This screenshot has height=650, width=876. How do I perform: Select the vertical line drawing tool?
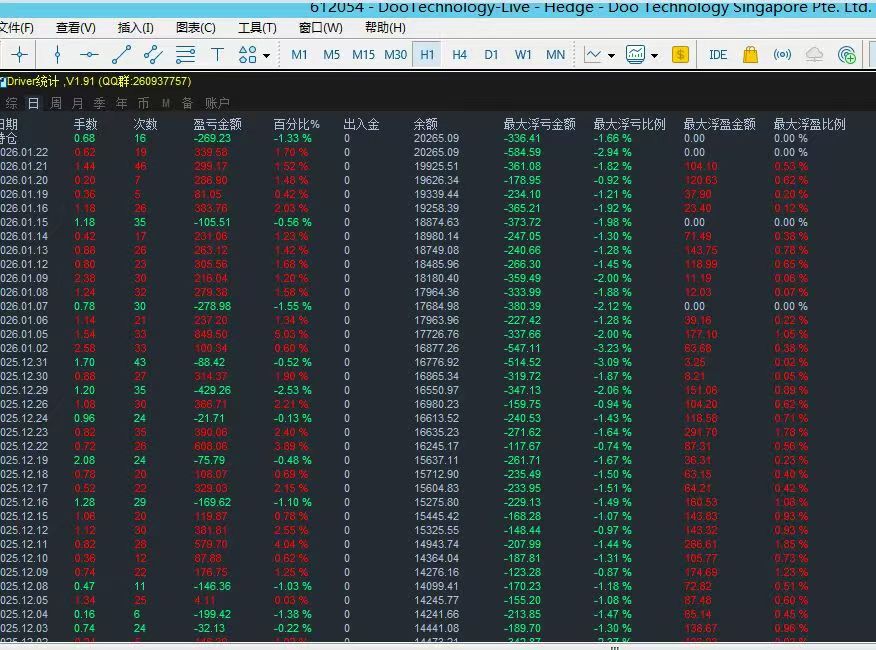click(x=58, y=55)
